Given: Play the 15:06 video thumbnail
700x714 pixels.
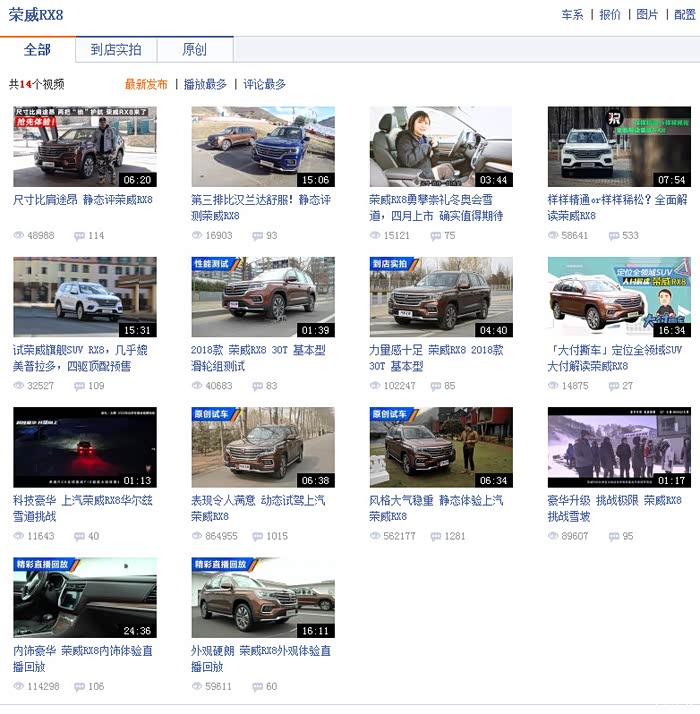Looking at the screenshot, I should coord(263,147).
